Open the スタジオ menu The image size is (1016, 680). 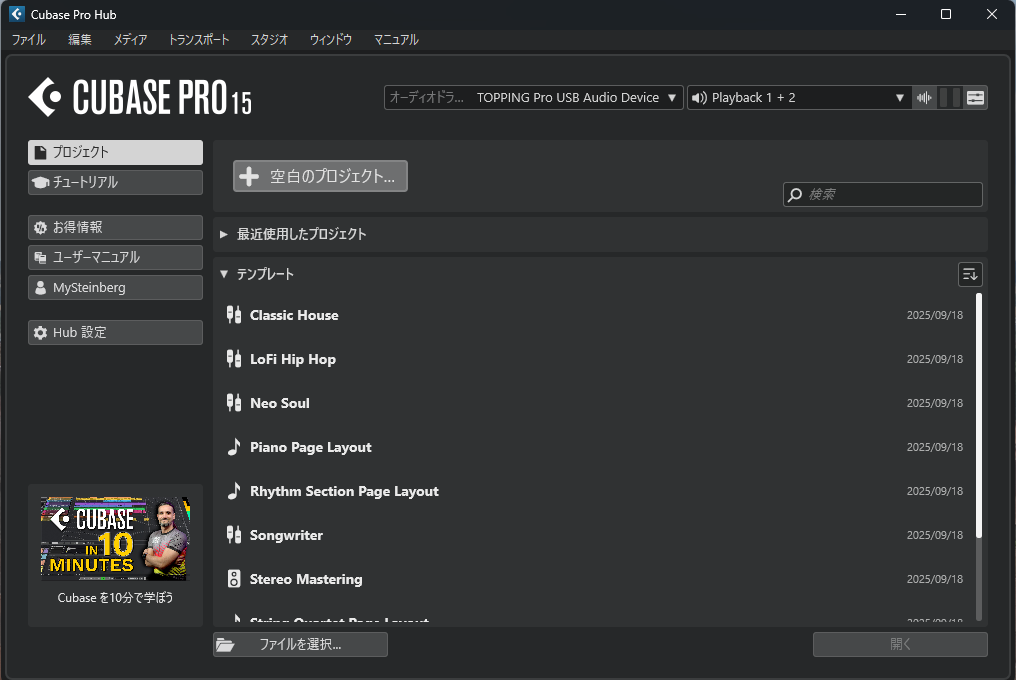[269, 40]
